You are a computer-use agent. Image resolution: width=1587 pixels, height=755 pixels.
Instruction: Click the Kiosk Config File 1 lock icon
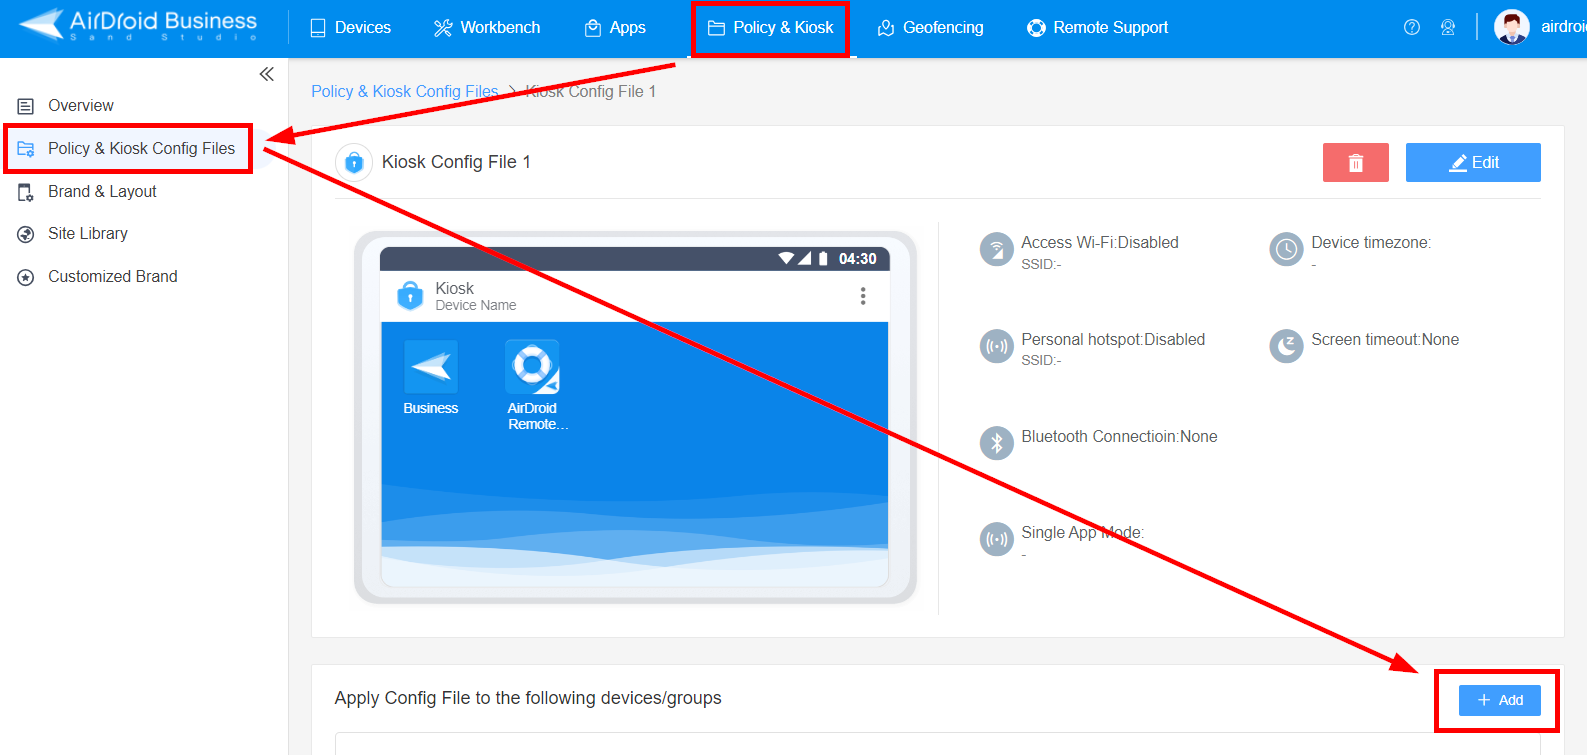(354, 162)
